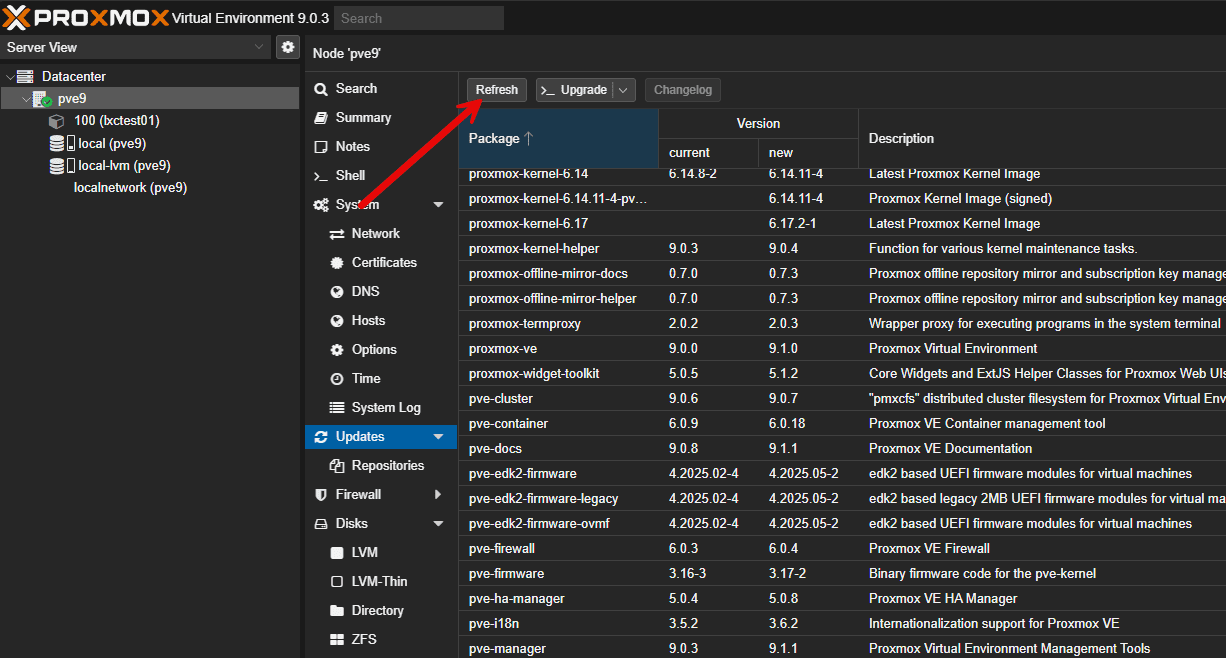Screen dimensions: 1226x658
Task: Open the Upgrade split-button dropdown arrow
Action: point(622,89)
